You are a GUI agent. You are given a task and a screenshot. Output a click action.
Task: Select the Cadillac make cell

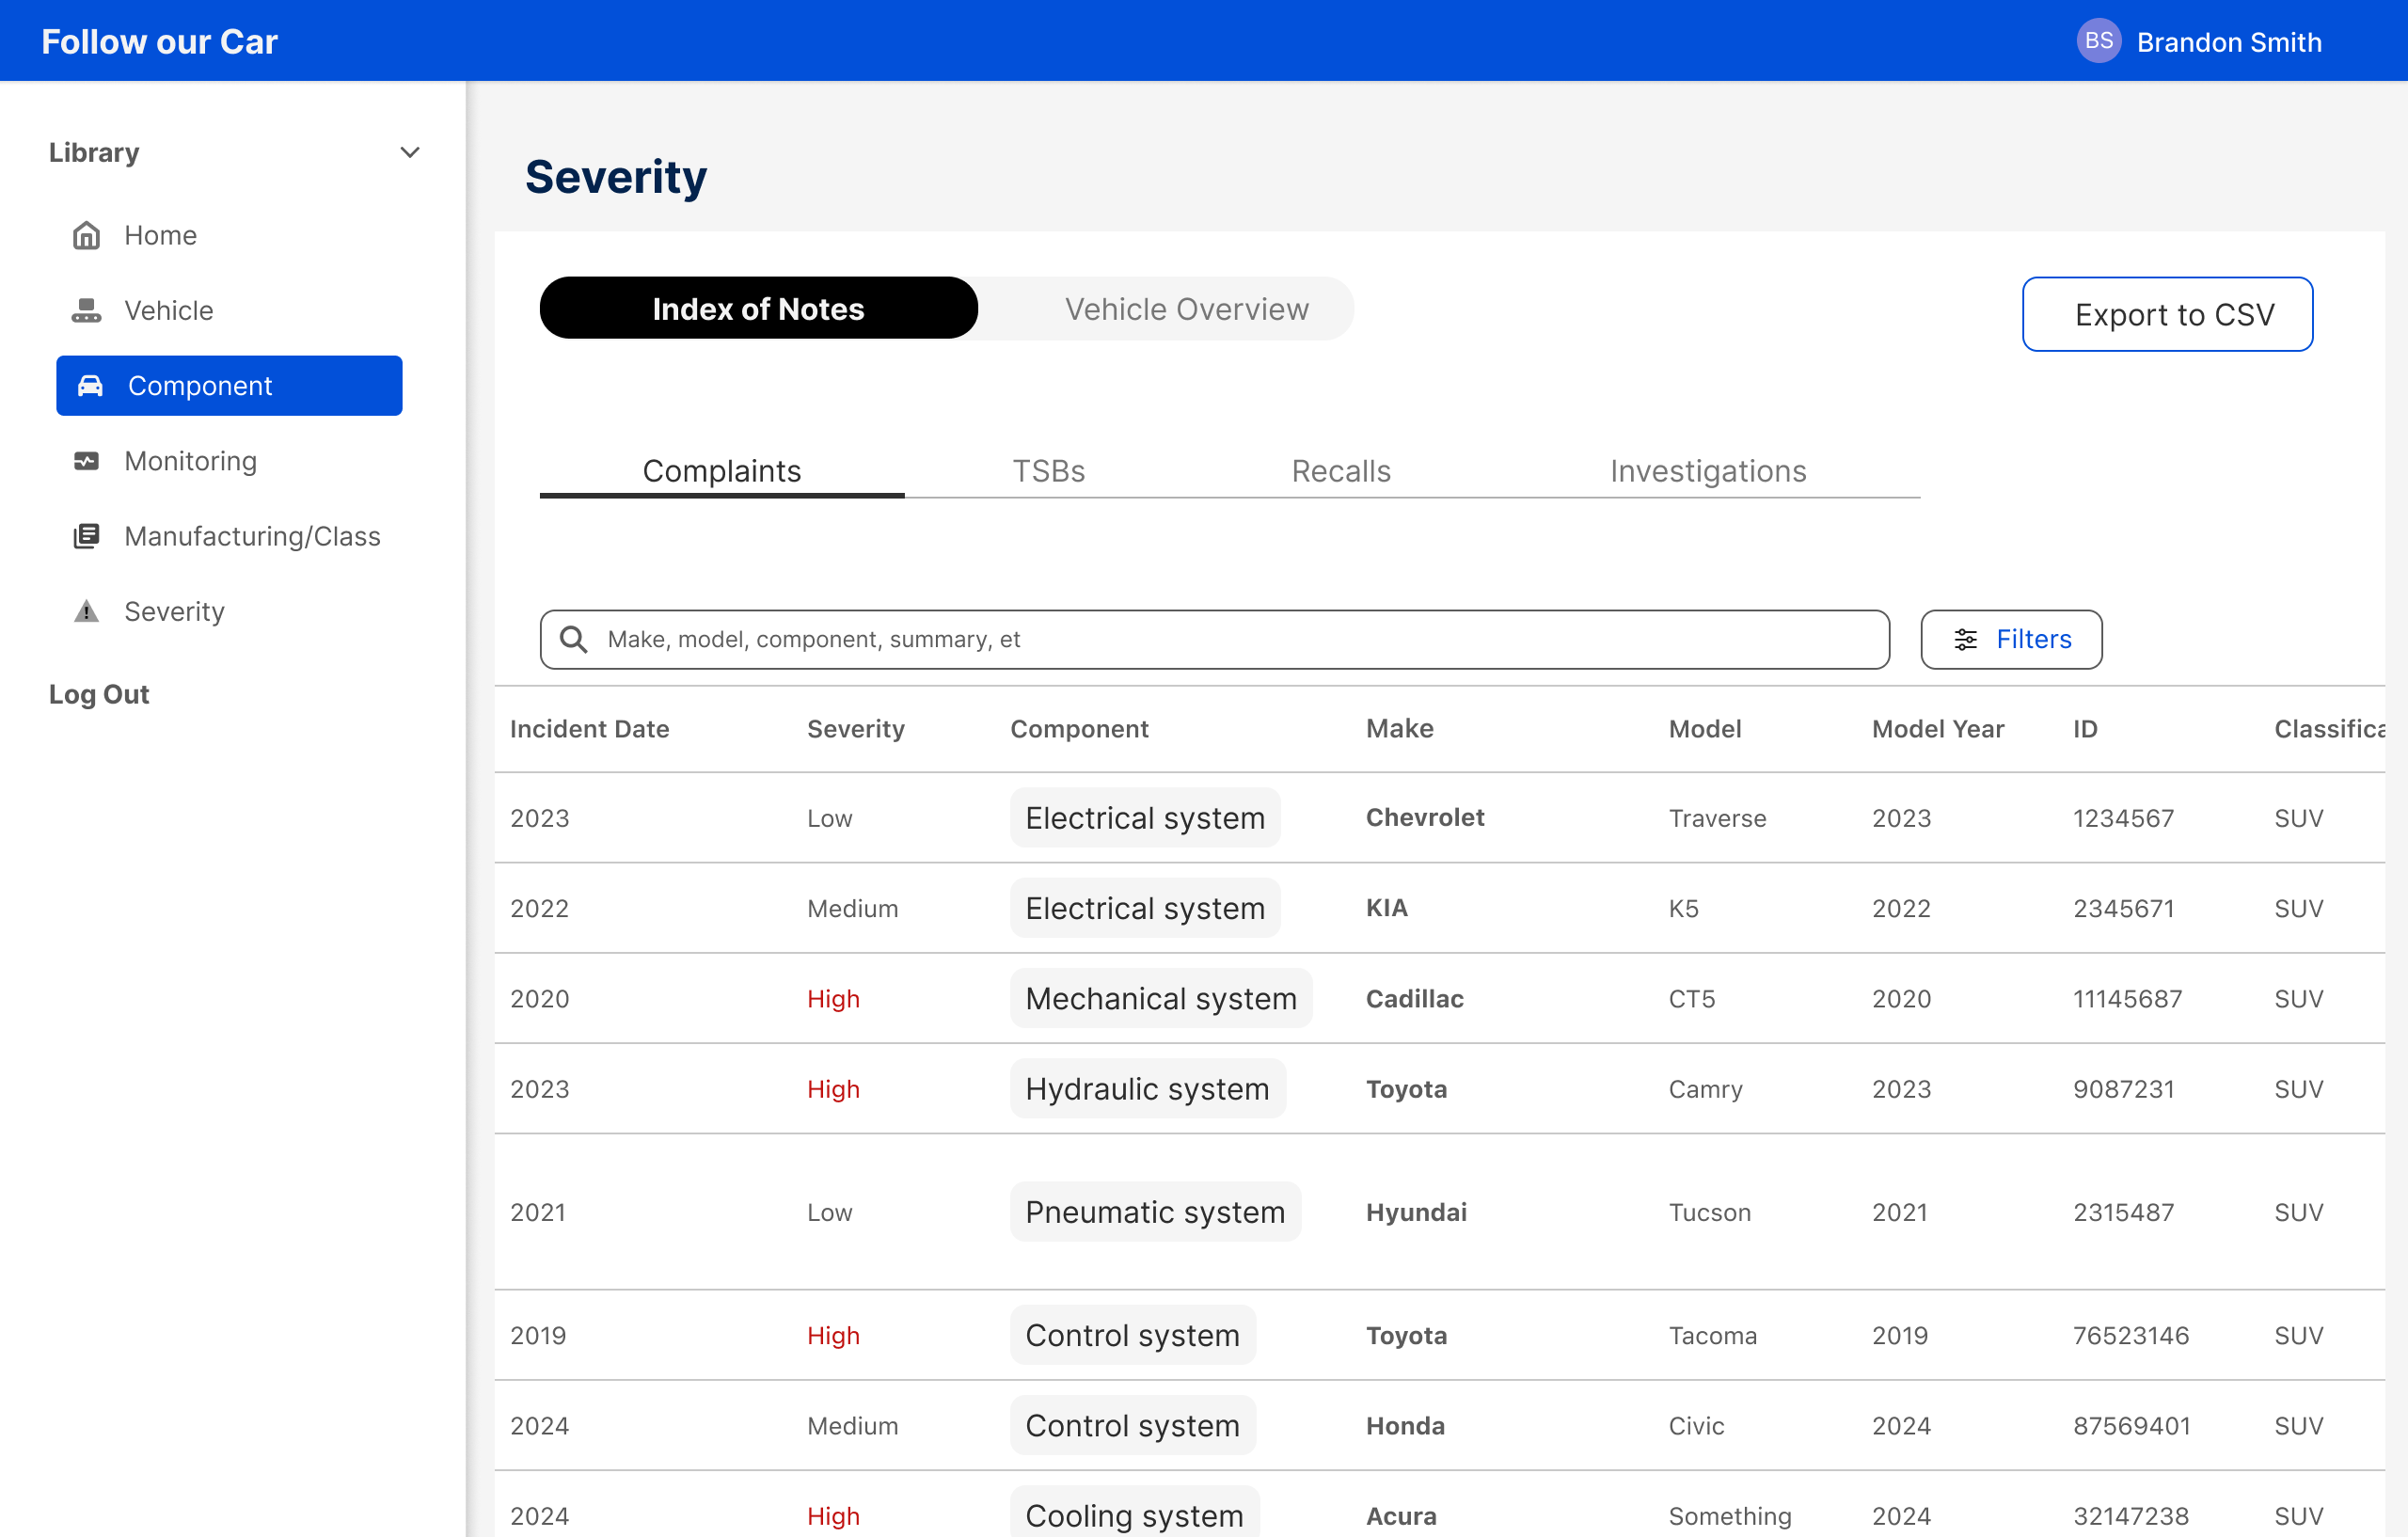click(x=1414, y=998)
